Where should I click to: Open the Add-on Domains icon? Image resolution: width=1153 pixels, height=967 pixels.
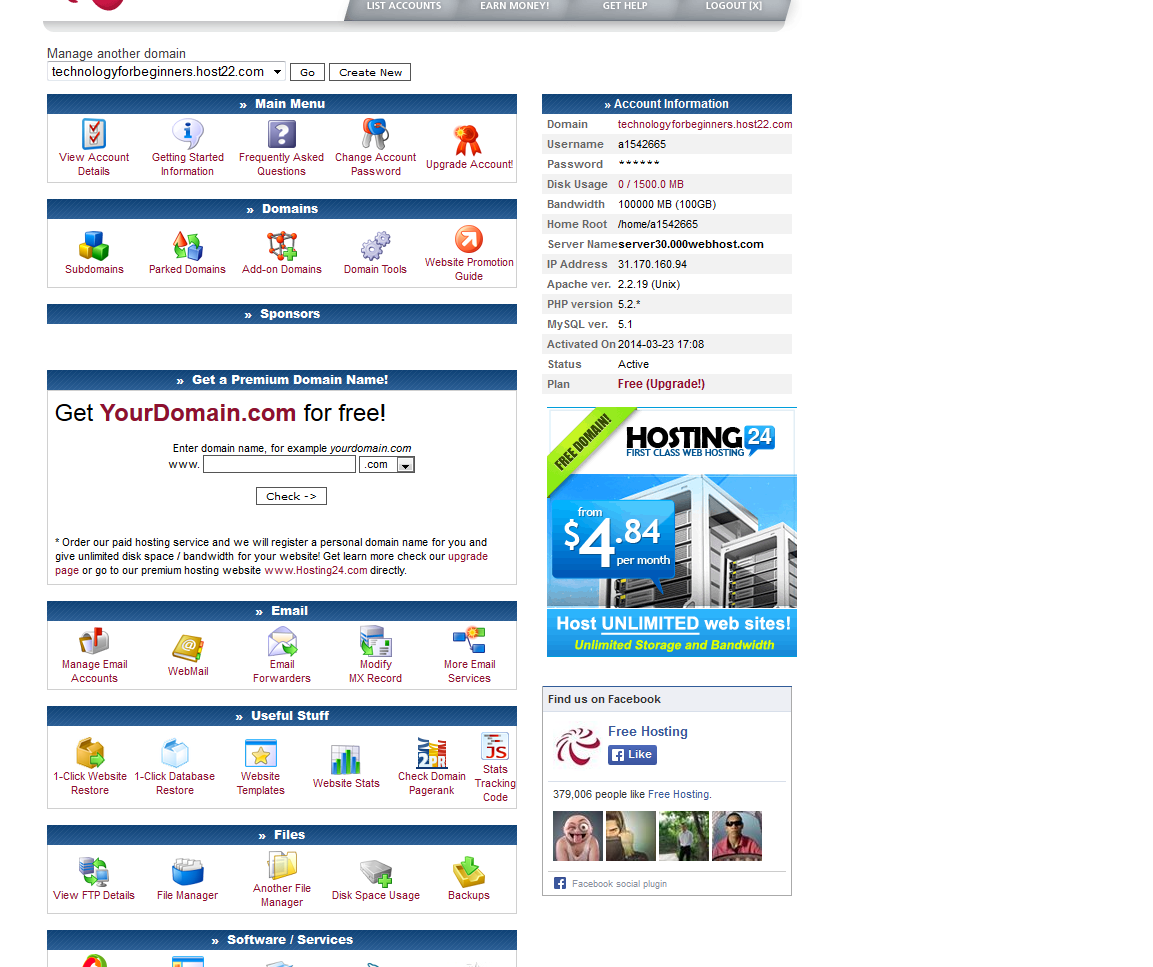282,246
